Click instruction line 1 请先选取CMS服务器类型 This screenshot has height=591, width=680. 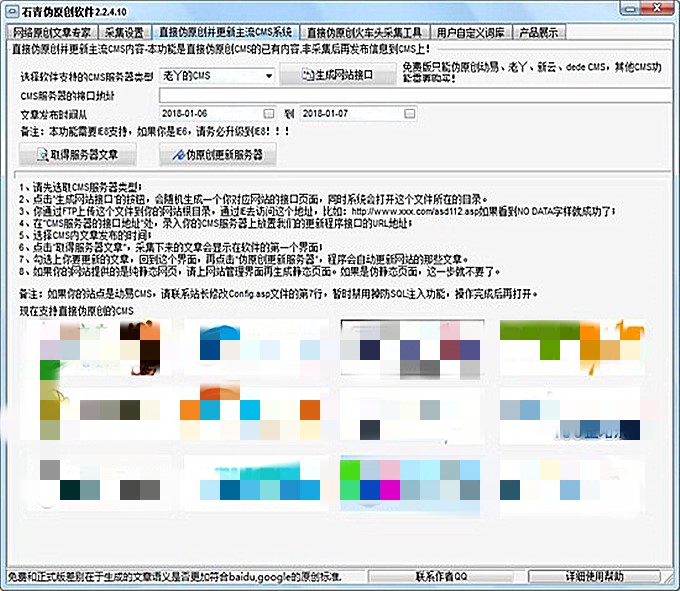coord(81,187)
